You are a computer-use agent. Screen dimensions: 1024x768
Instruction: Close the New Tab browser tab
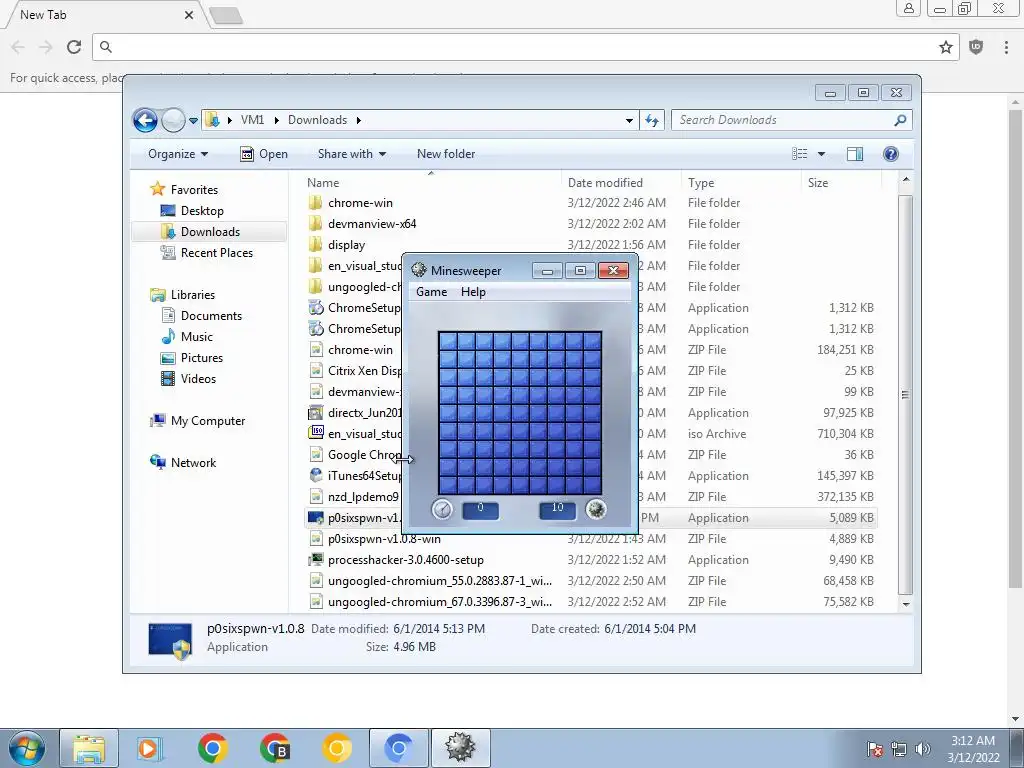tap(189, 14)
